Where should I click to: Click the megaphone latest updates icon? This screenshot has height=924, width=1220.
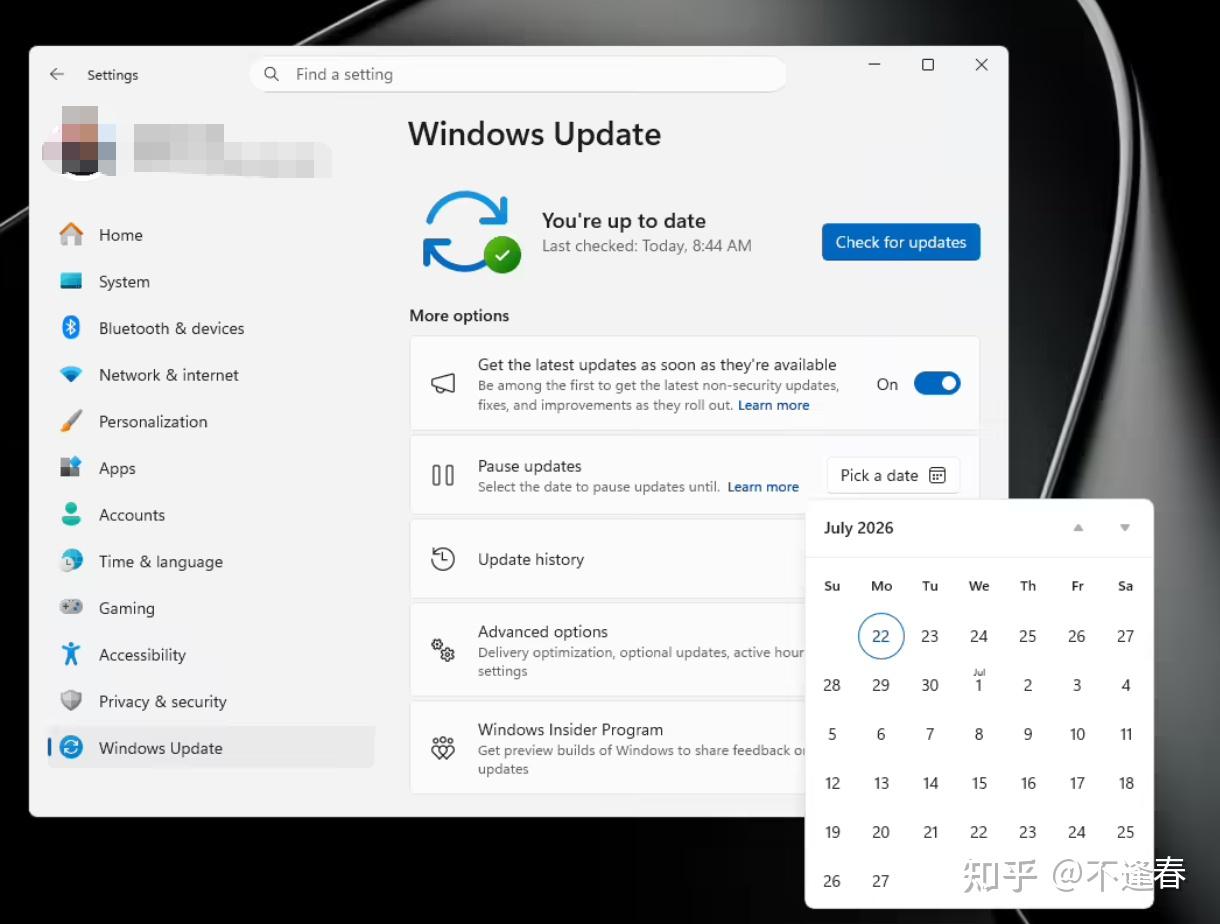pos(443,384)
